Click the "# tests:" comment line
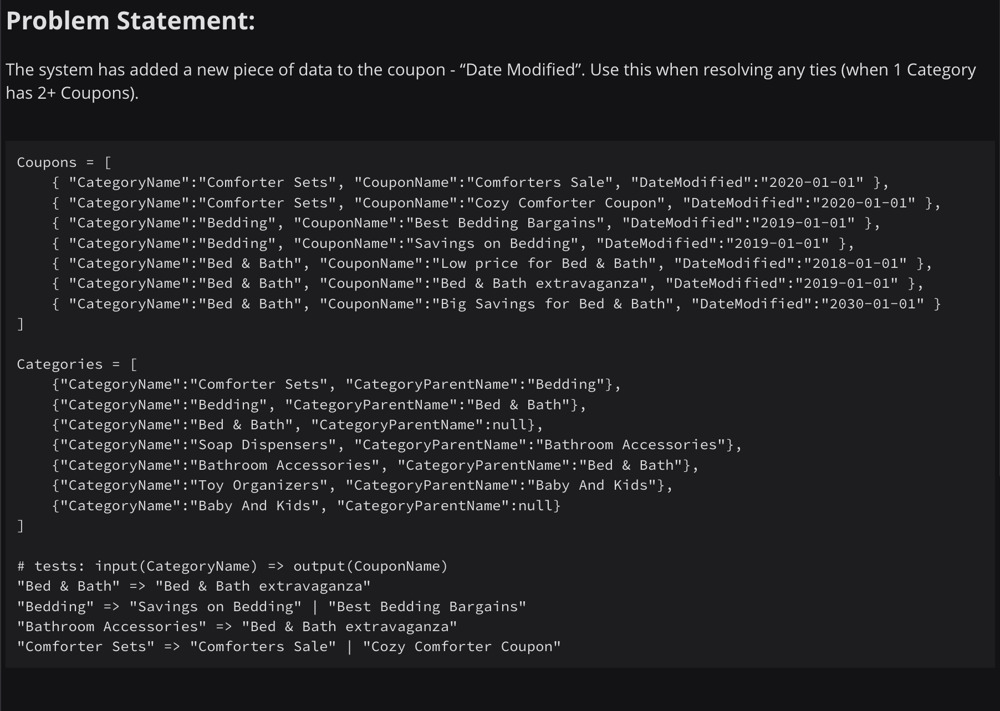The image size is (1000, 711). point(232,566)
